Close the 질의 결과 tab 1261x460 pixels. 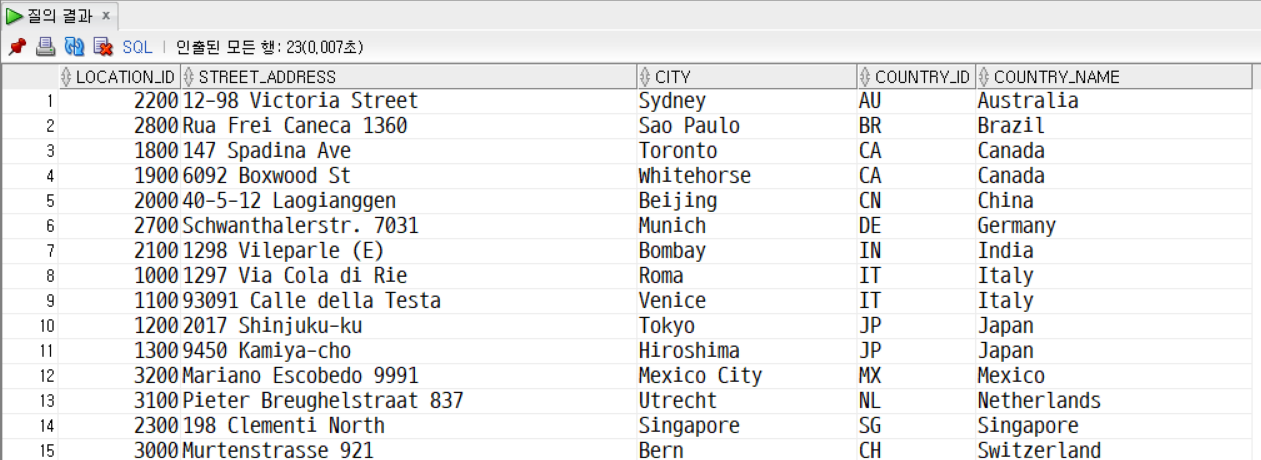(x=106, y=16)
